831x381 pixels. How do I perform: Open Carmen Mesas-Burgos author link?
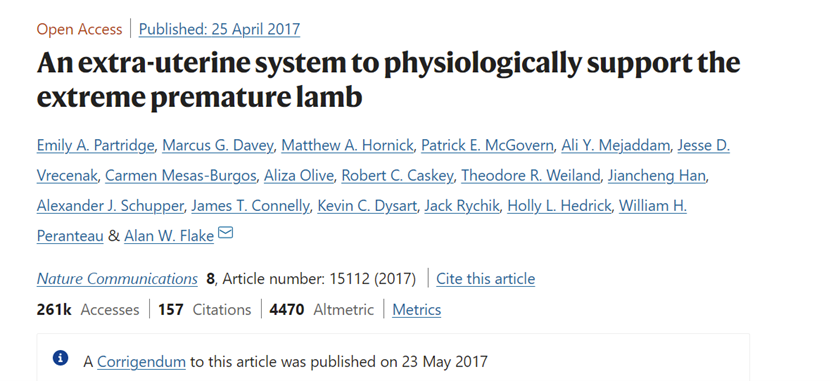tap(181, 175)
